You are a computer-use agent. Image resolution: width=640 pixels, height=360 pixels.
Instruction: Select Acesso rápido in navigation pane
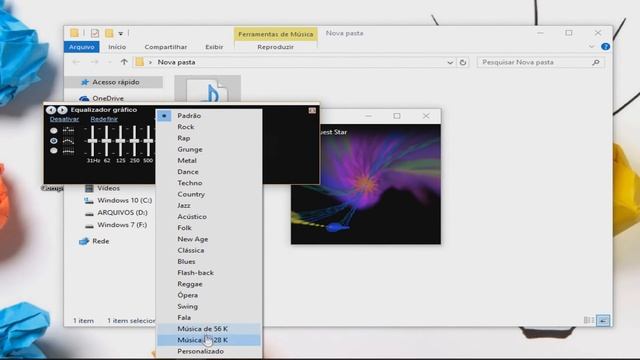coord(114,82)
